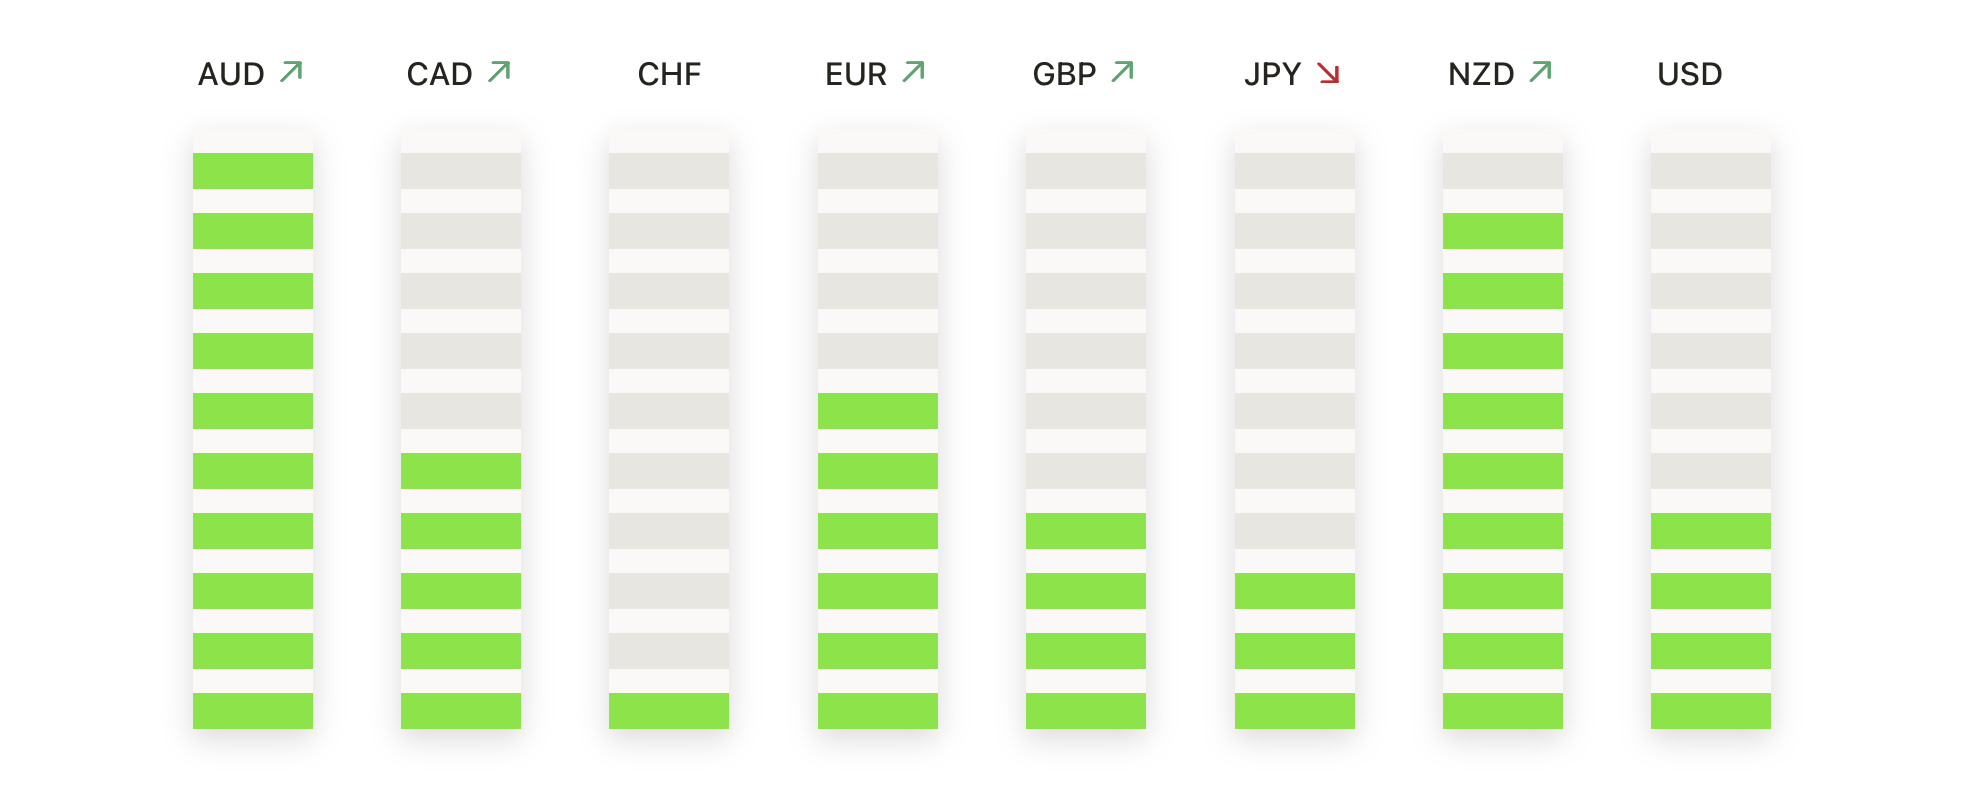Viewport: 1968px width, 798px height.
Task: Click the red down arrow beside JPY
Action: tap(1328, 73)
